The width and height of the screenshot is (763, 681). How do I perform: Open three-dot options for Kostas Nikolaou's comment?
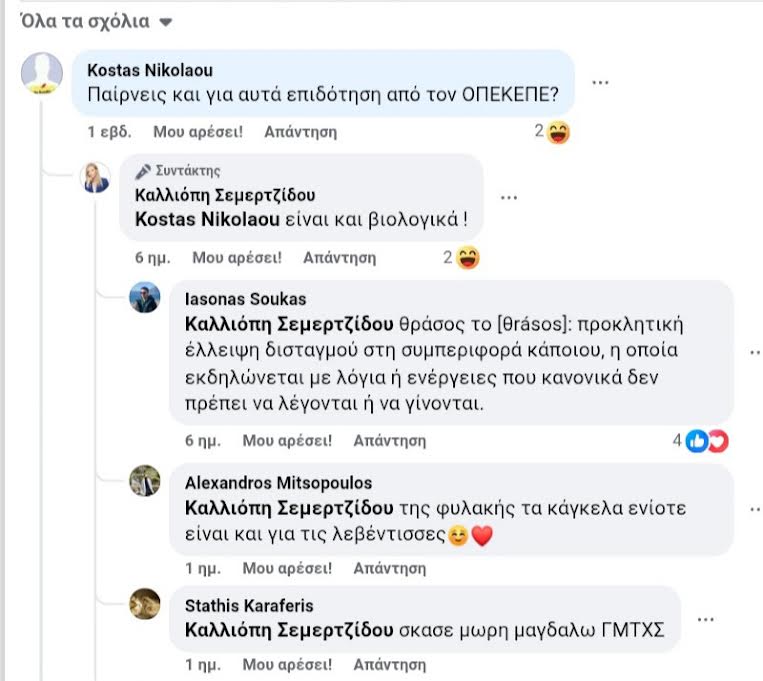point(600,82)
